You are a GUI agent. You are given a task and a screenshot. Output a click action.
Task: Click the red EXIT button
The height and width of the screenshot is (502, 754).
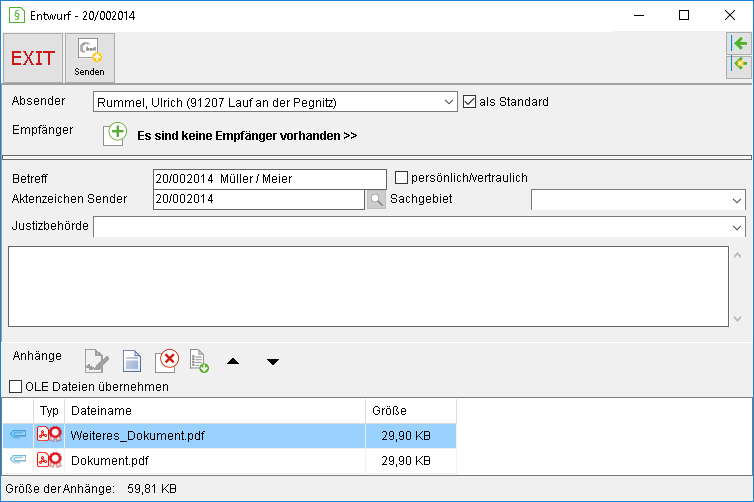coord(33,58)
